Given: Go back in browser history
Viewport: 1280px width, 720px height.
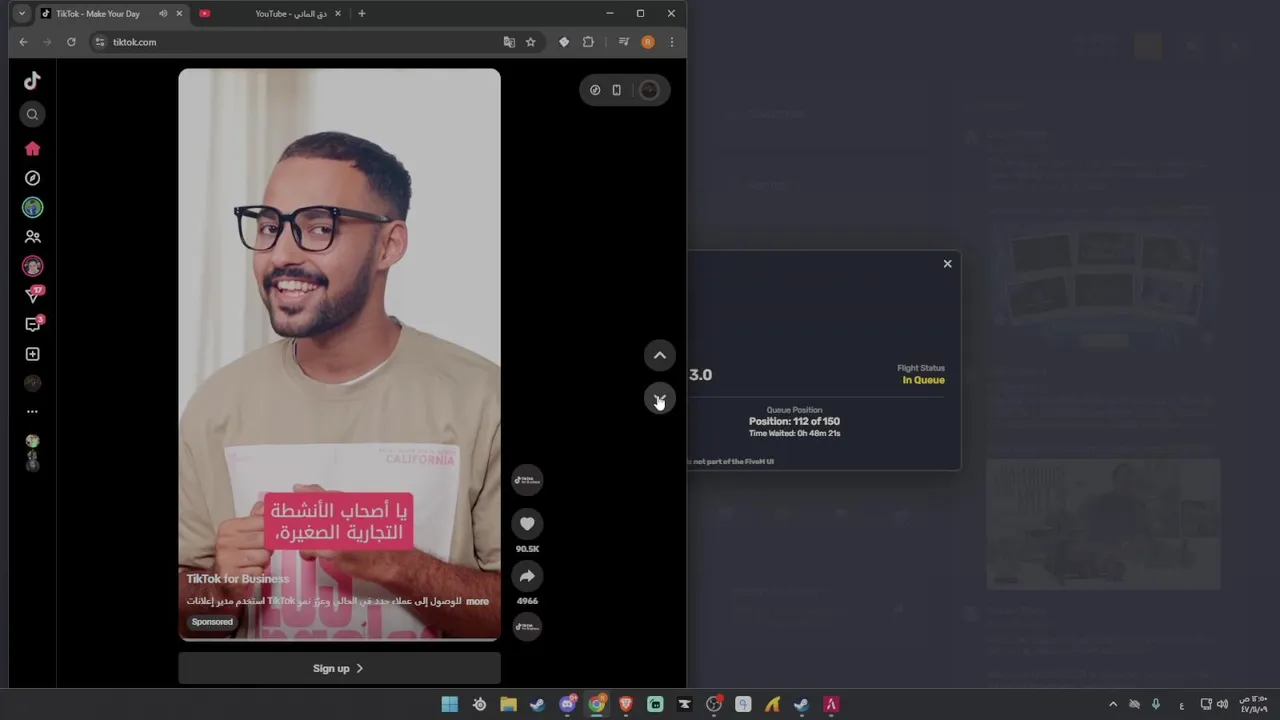Looking at the screenshot, I should point(23,42).
